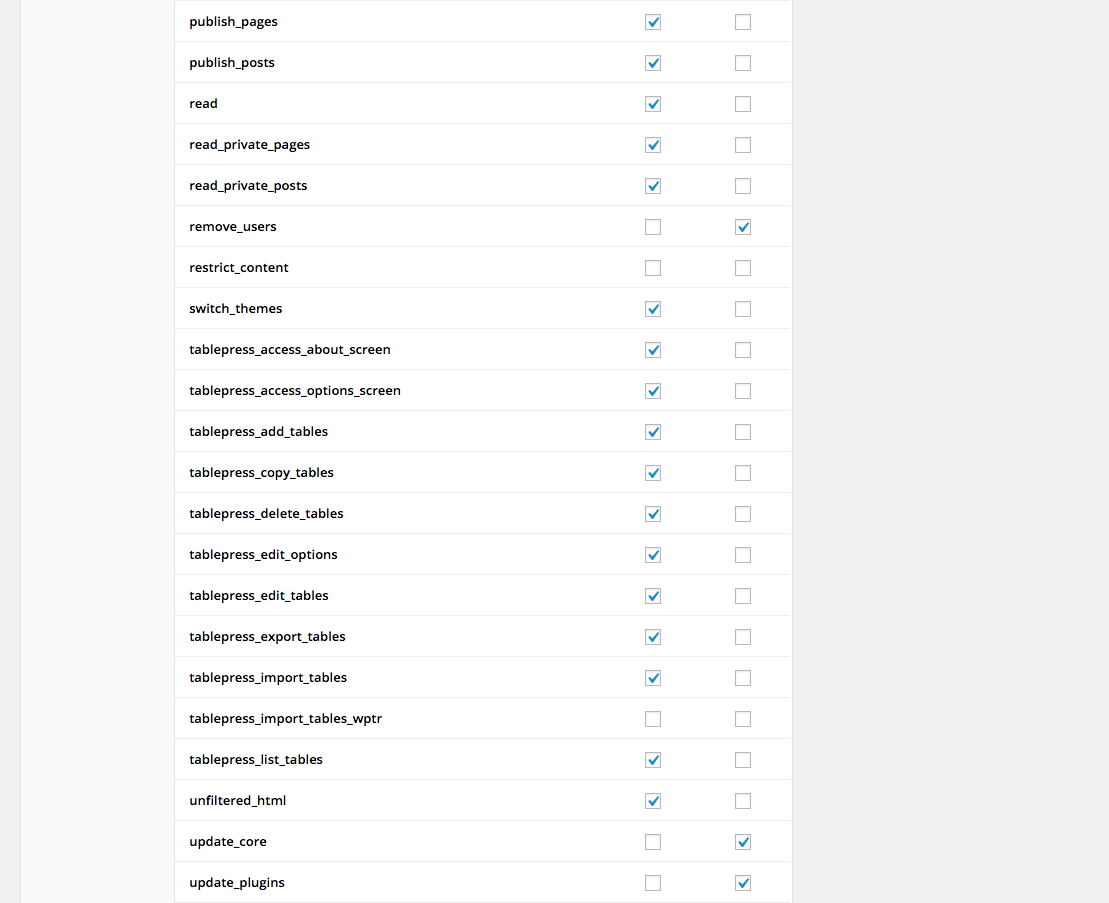The width and height of the screenshot is (1109, 903).
Task: Check grant checkbox for update_plugins
Action: (653, 883)
